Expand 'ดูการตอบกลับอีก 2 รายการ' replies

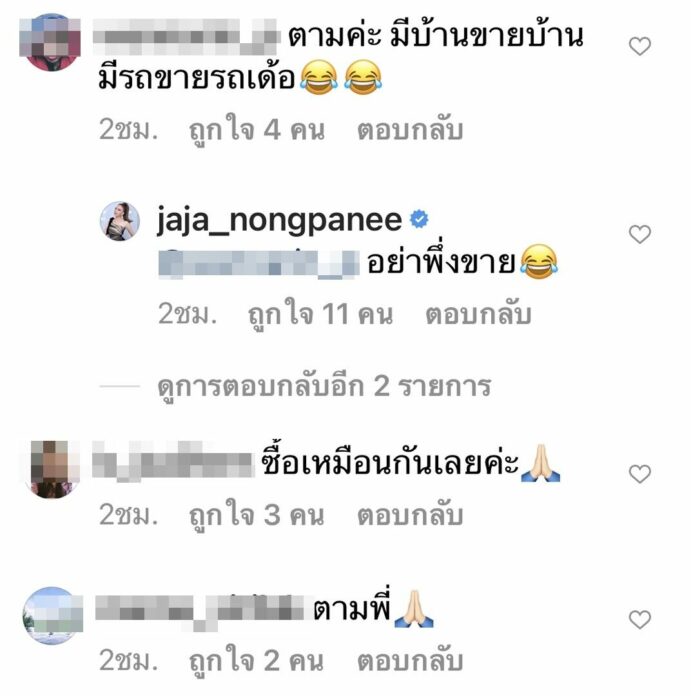pyautogui.click(x=324, y=386)
